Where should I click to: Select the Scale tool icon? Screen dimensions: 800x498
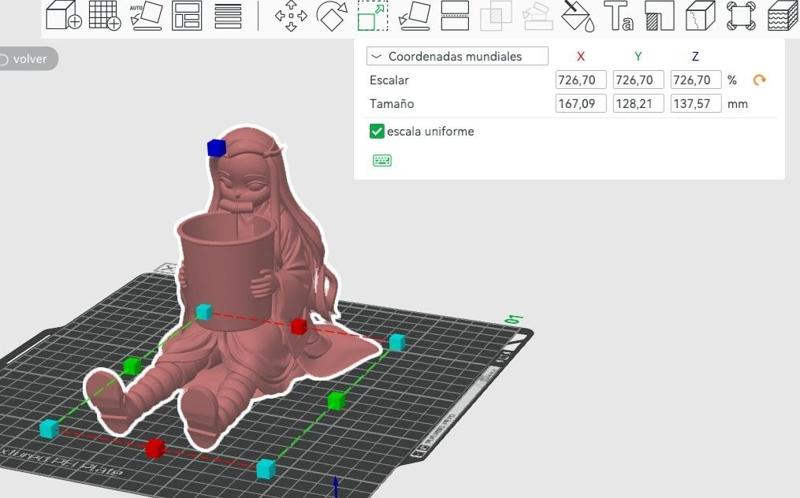[x=372, y=15]
